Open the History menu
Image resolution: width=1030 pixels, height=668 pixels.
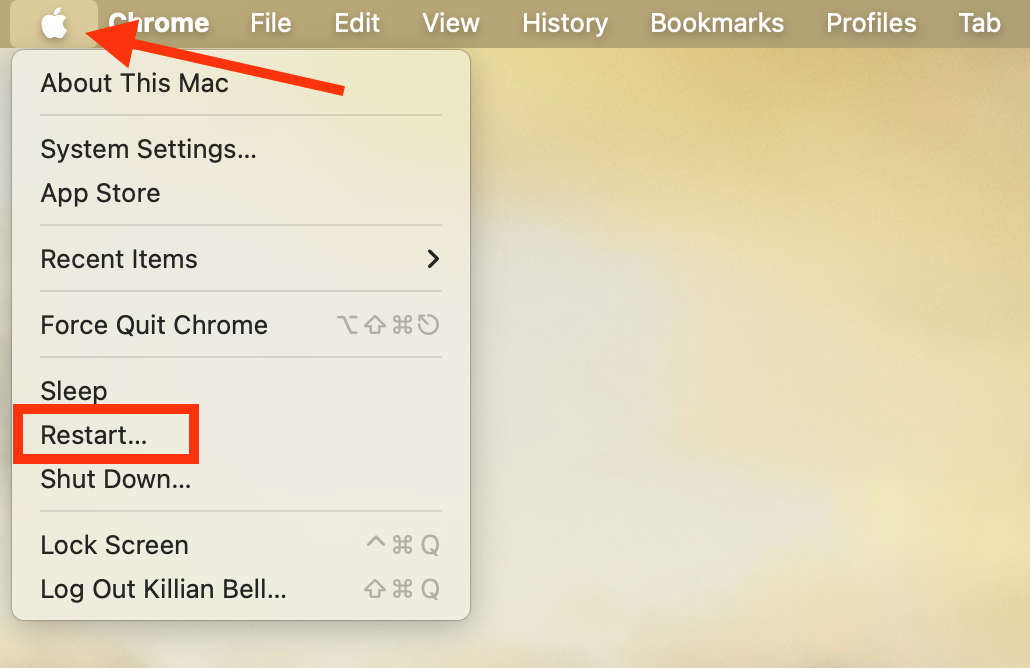coord(564,23)
